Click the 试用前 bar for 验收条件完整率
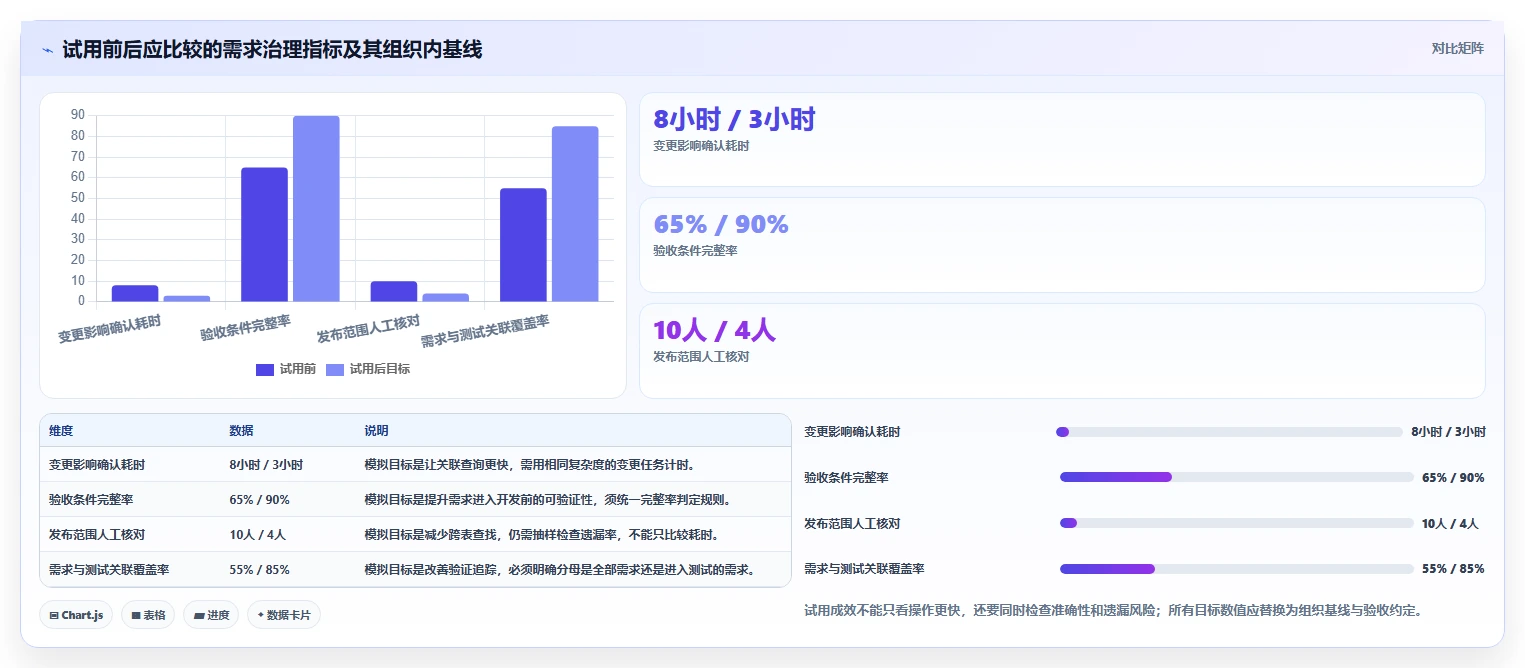The width and height of the screenshot is (1525, 668). [264, 234]
